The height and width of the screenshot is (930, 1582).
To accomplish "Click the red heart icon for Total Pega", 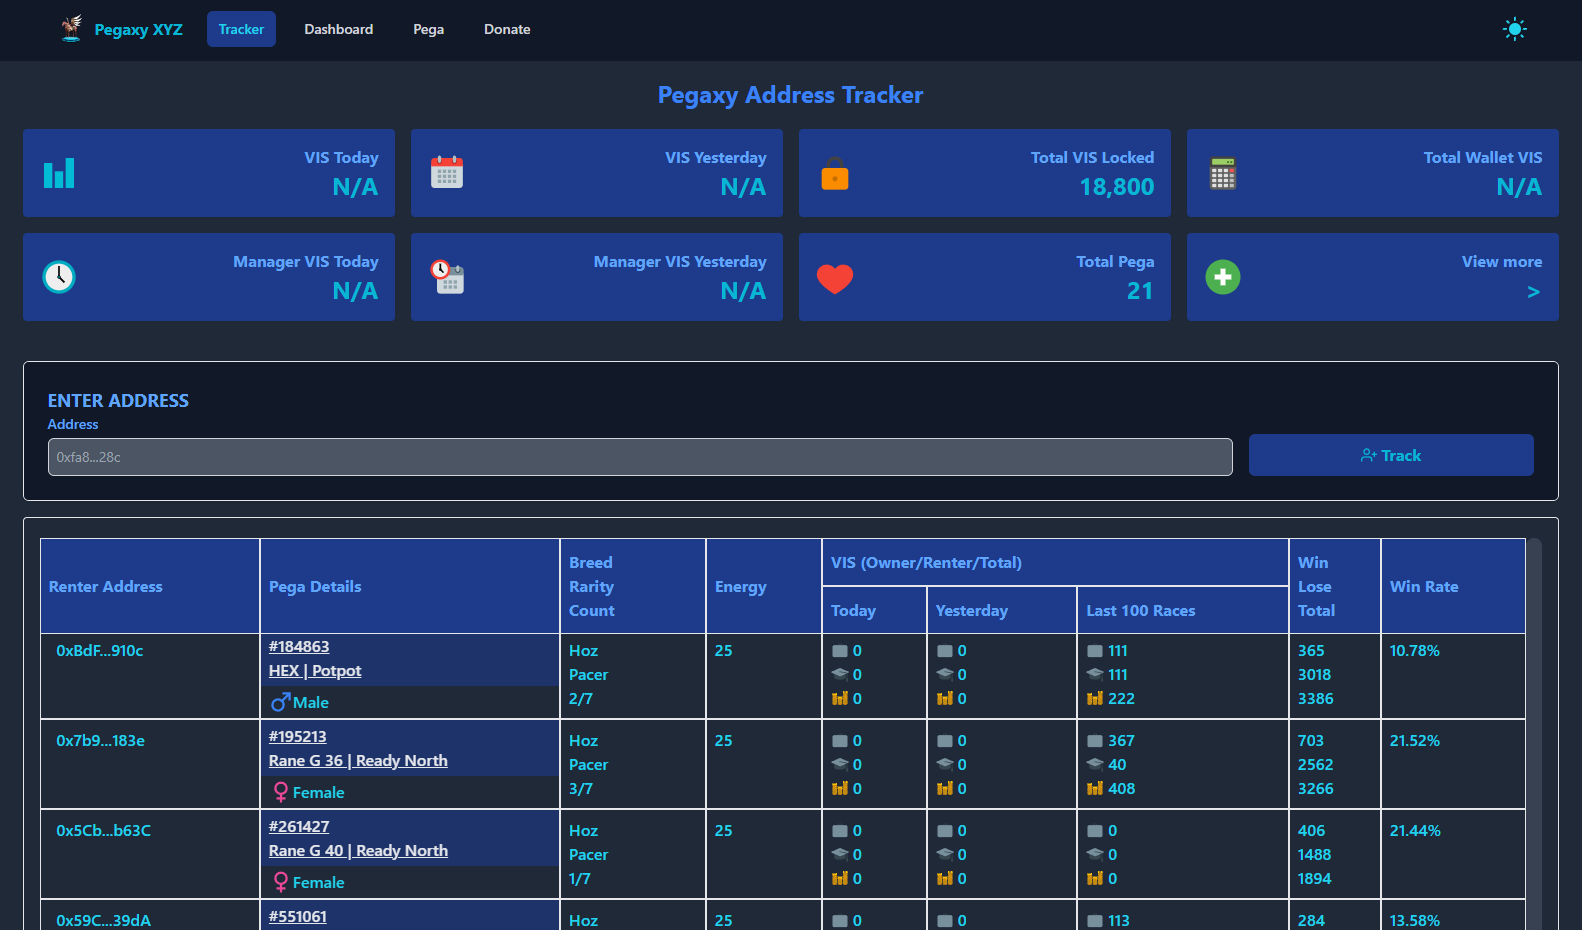I will pyautogui.click(x=835, y=279).
